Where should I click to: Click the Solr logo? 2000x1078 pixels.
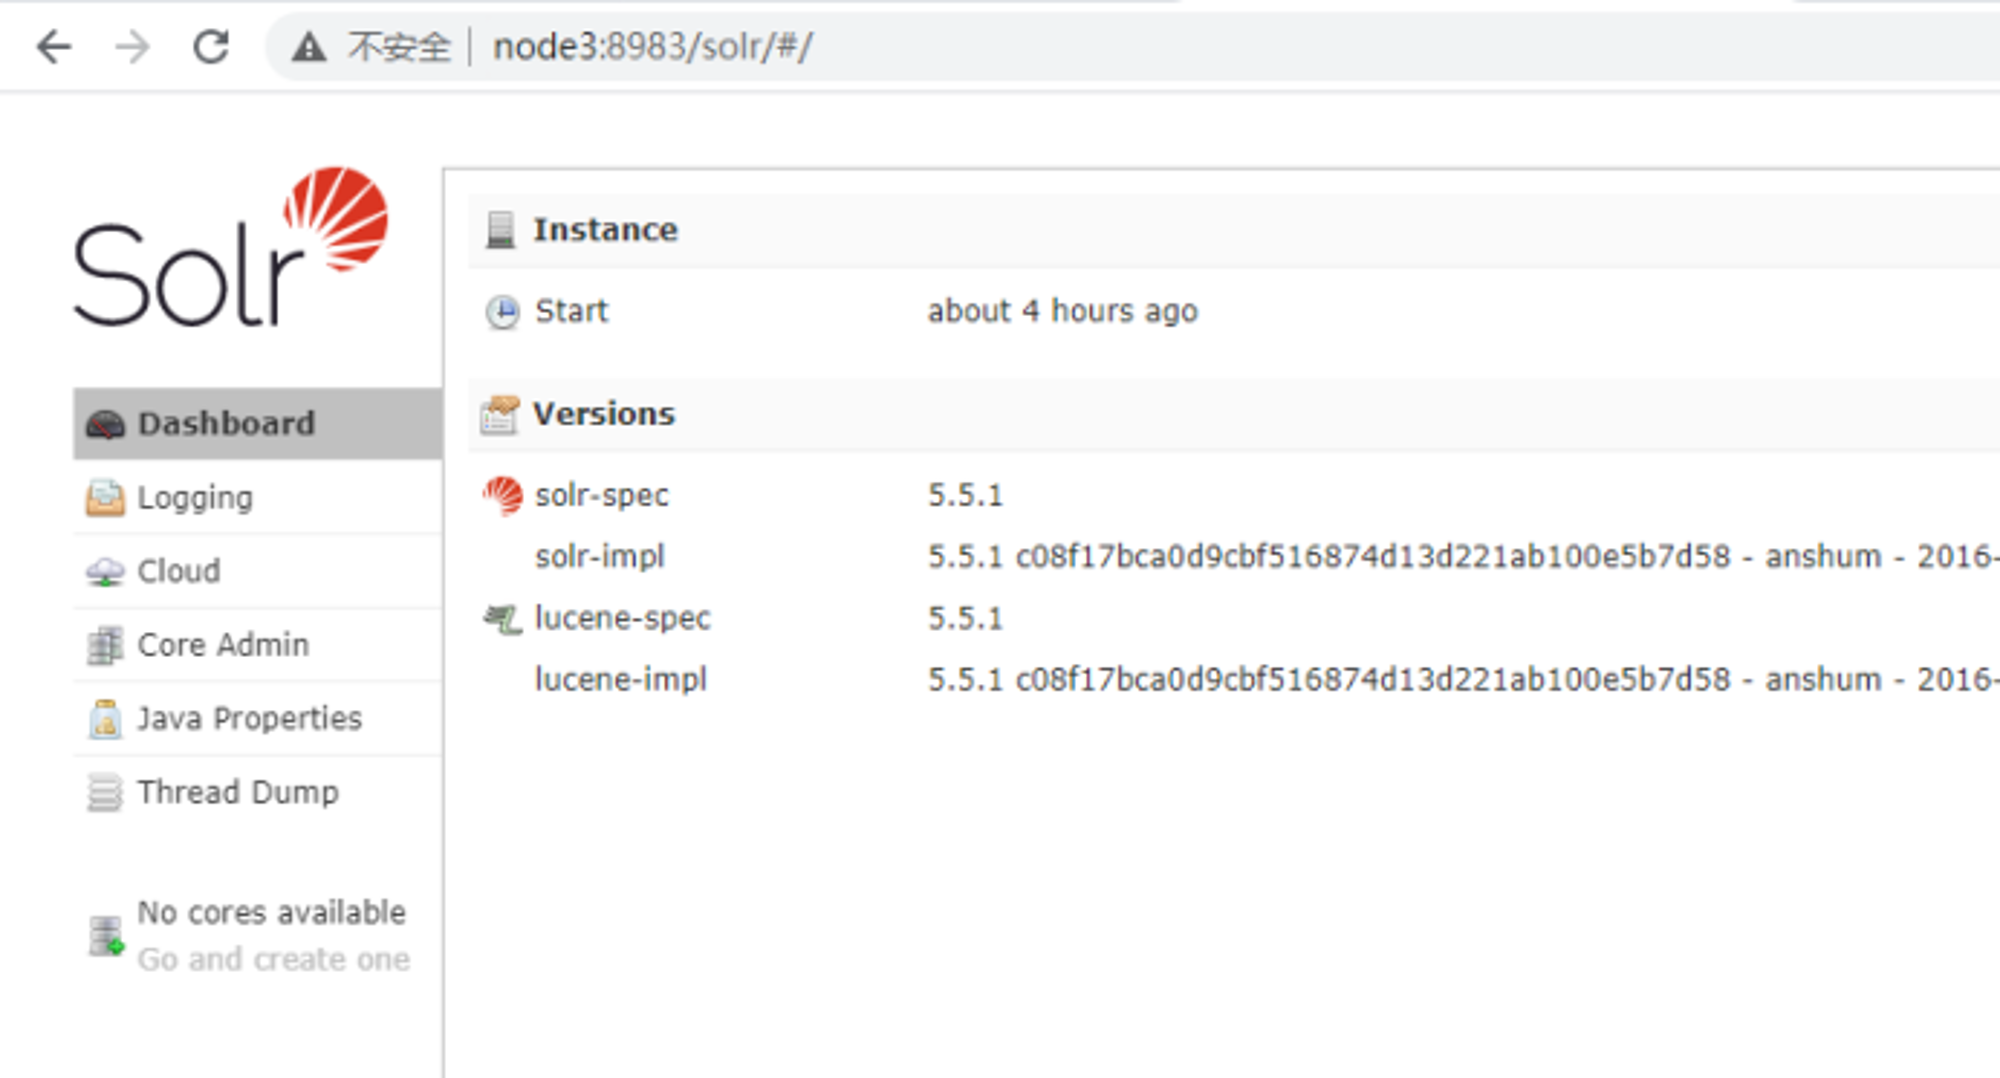(x=232, y=248)
